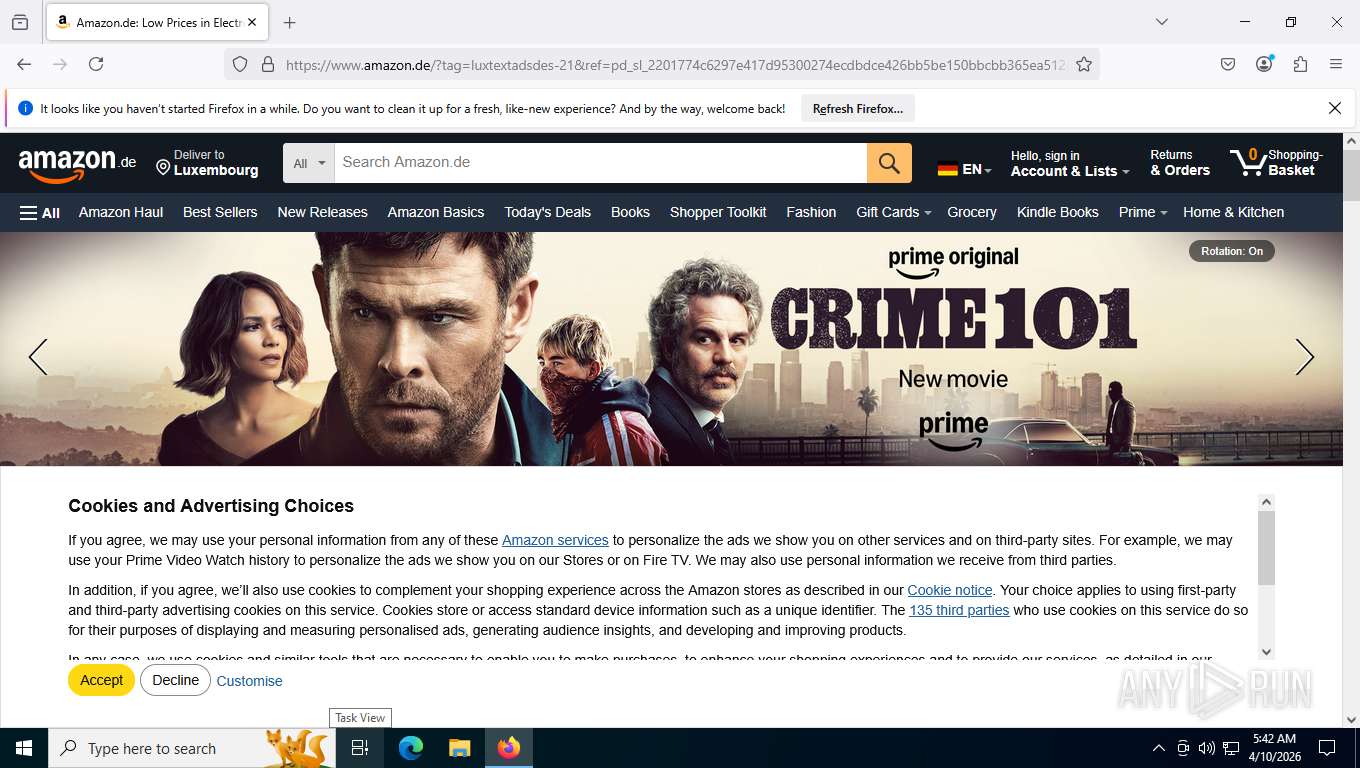Viewport: 1360px width, 768px height.
Task: Click the hamburger All menu icon
Action: (40, 212)
